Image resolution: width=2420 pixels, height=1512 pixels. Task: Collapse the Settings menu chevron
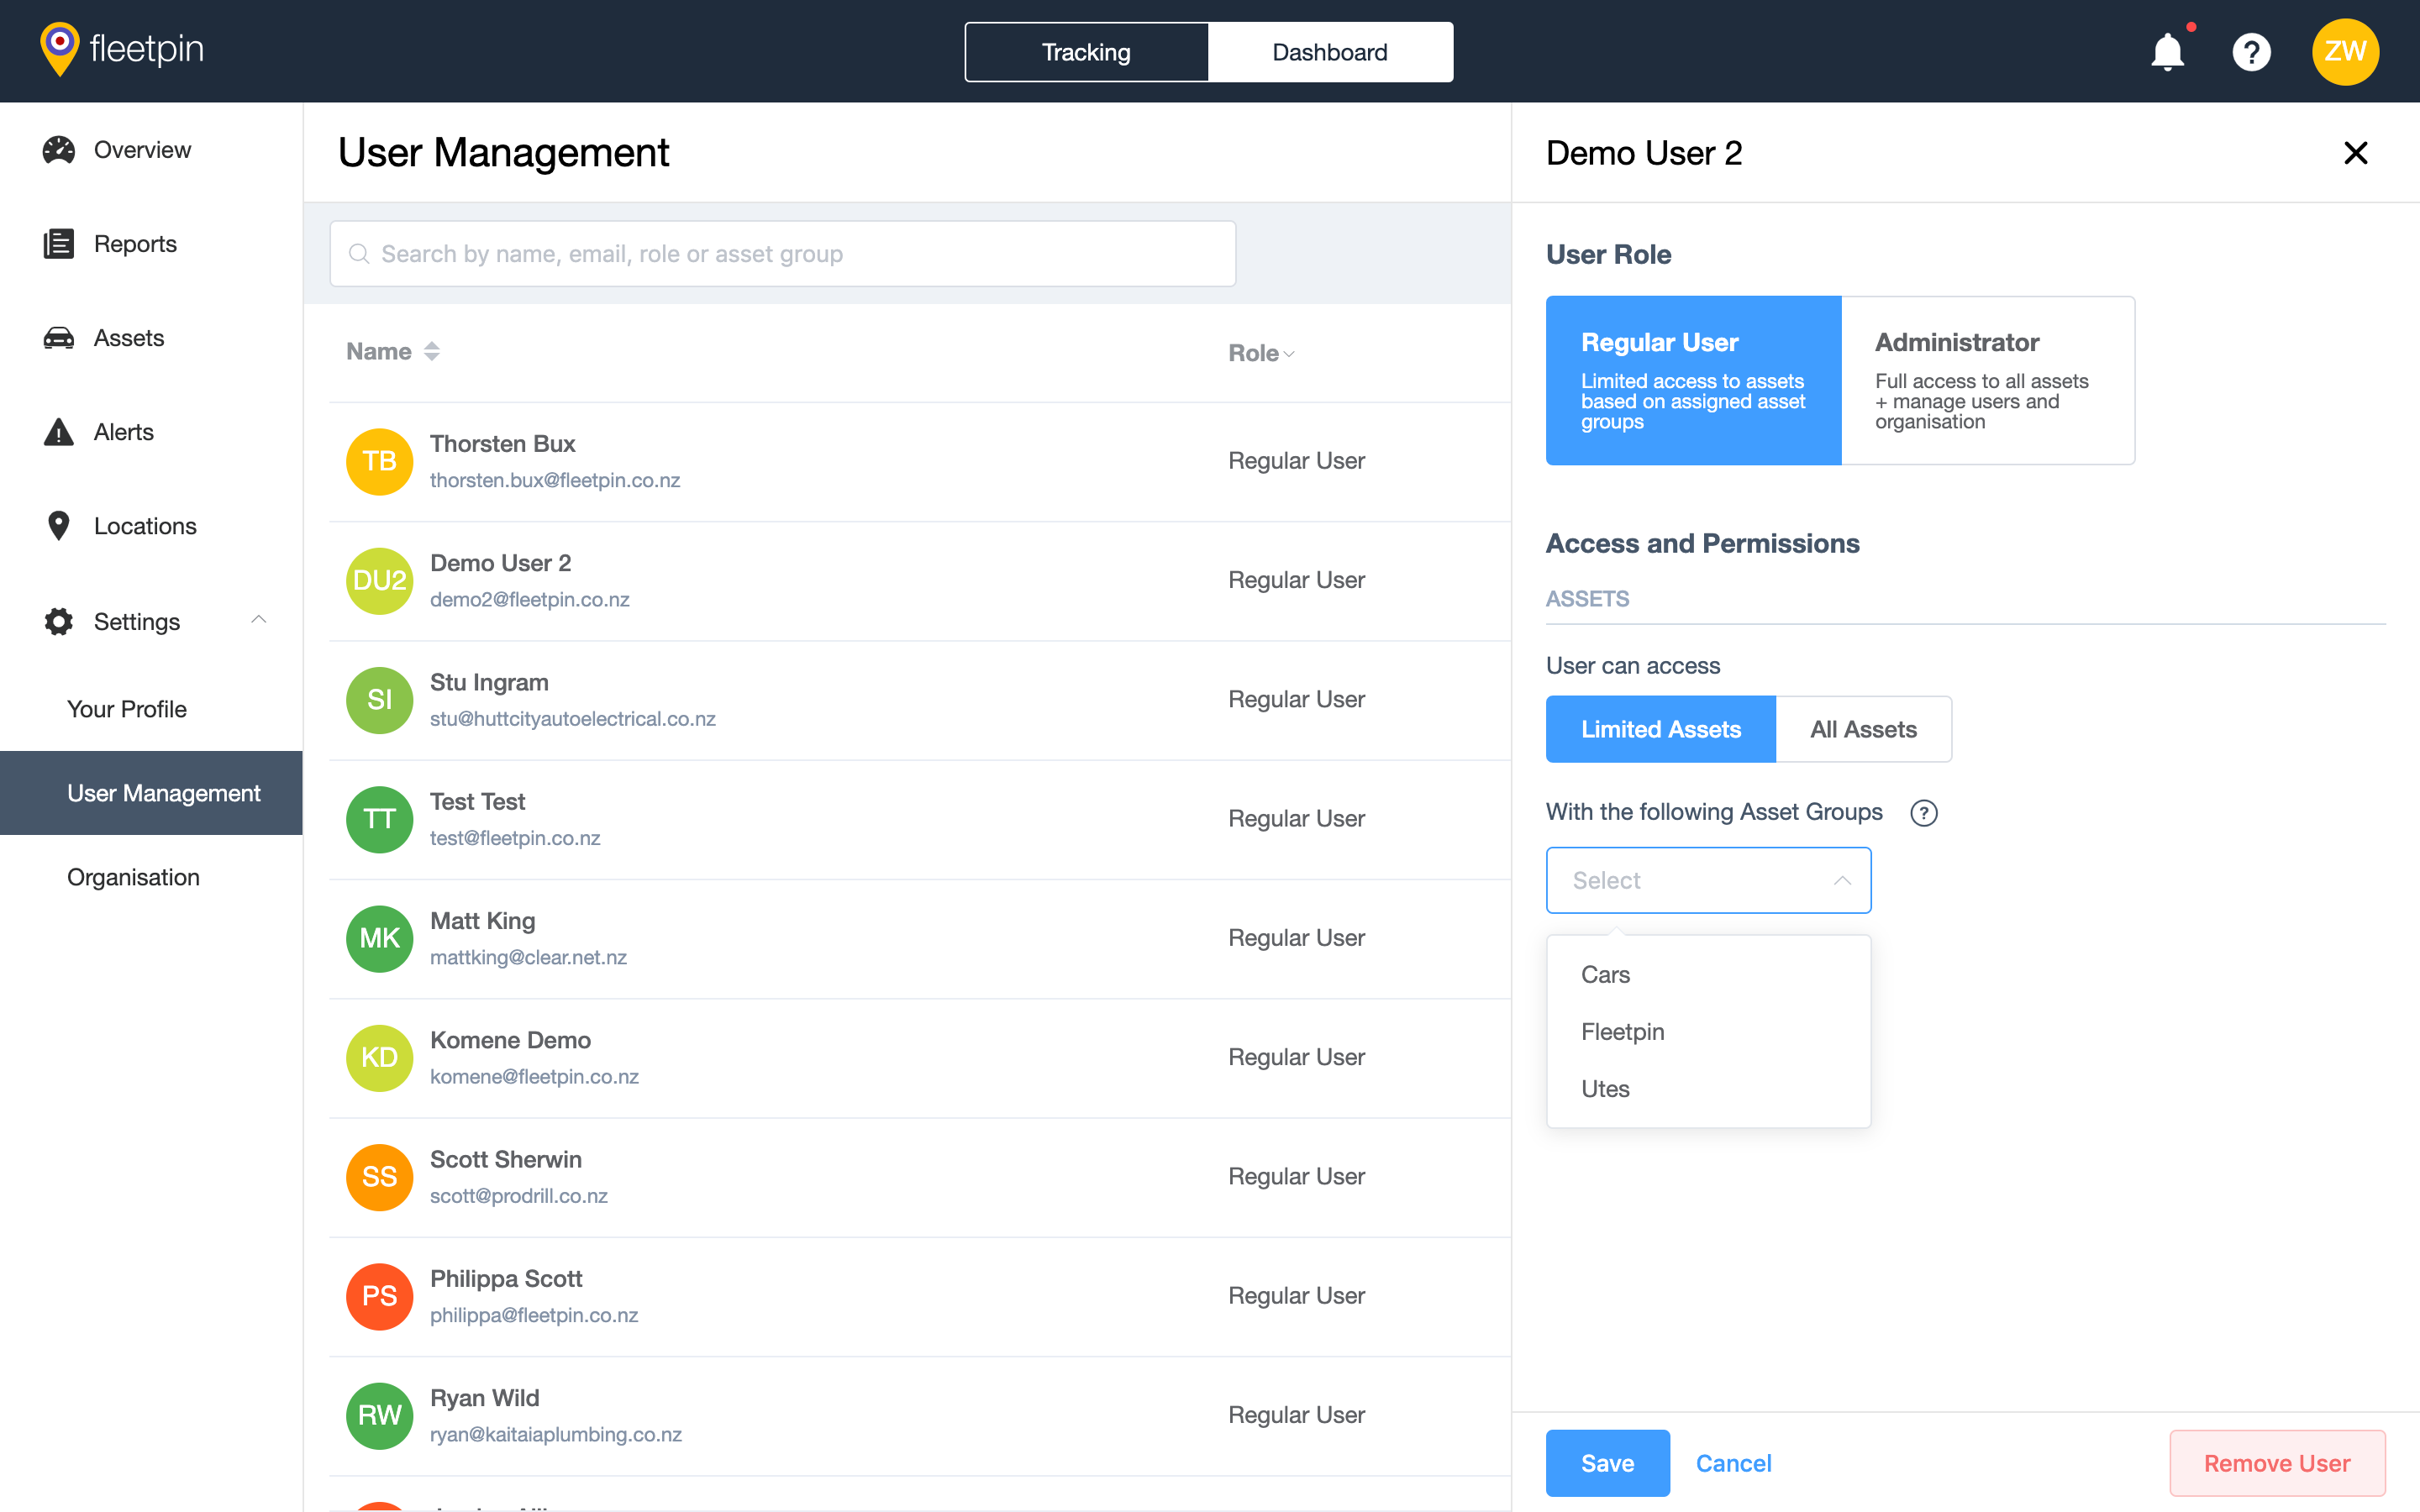(x=259, y=620)
